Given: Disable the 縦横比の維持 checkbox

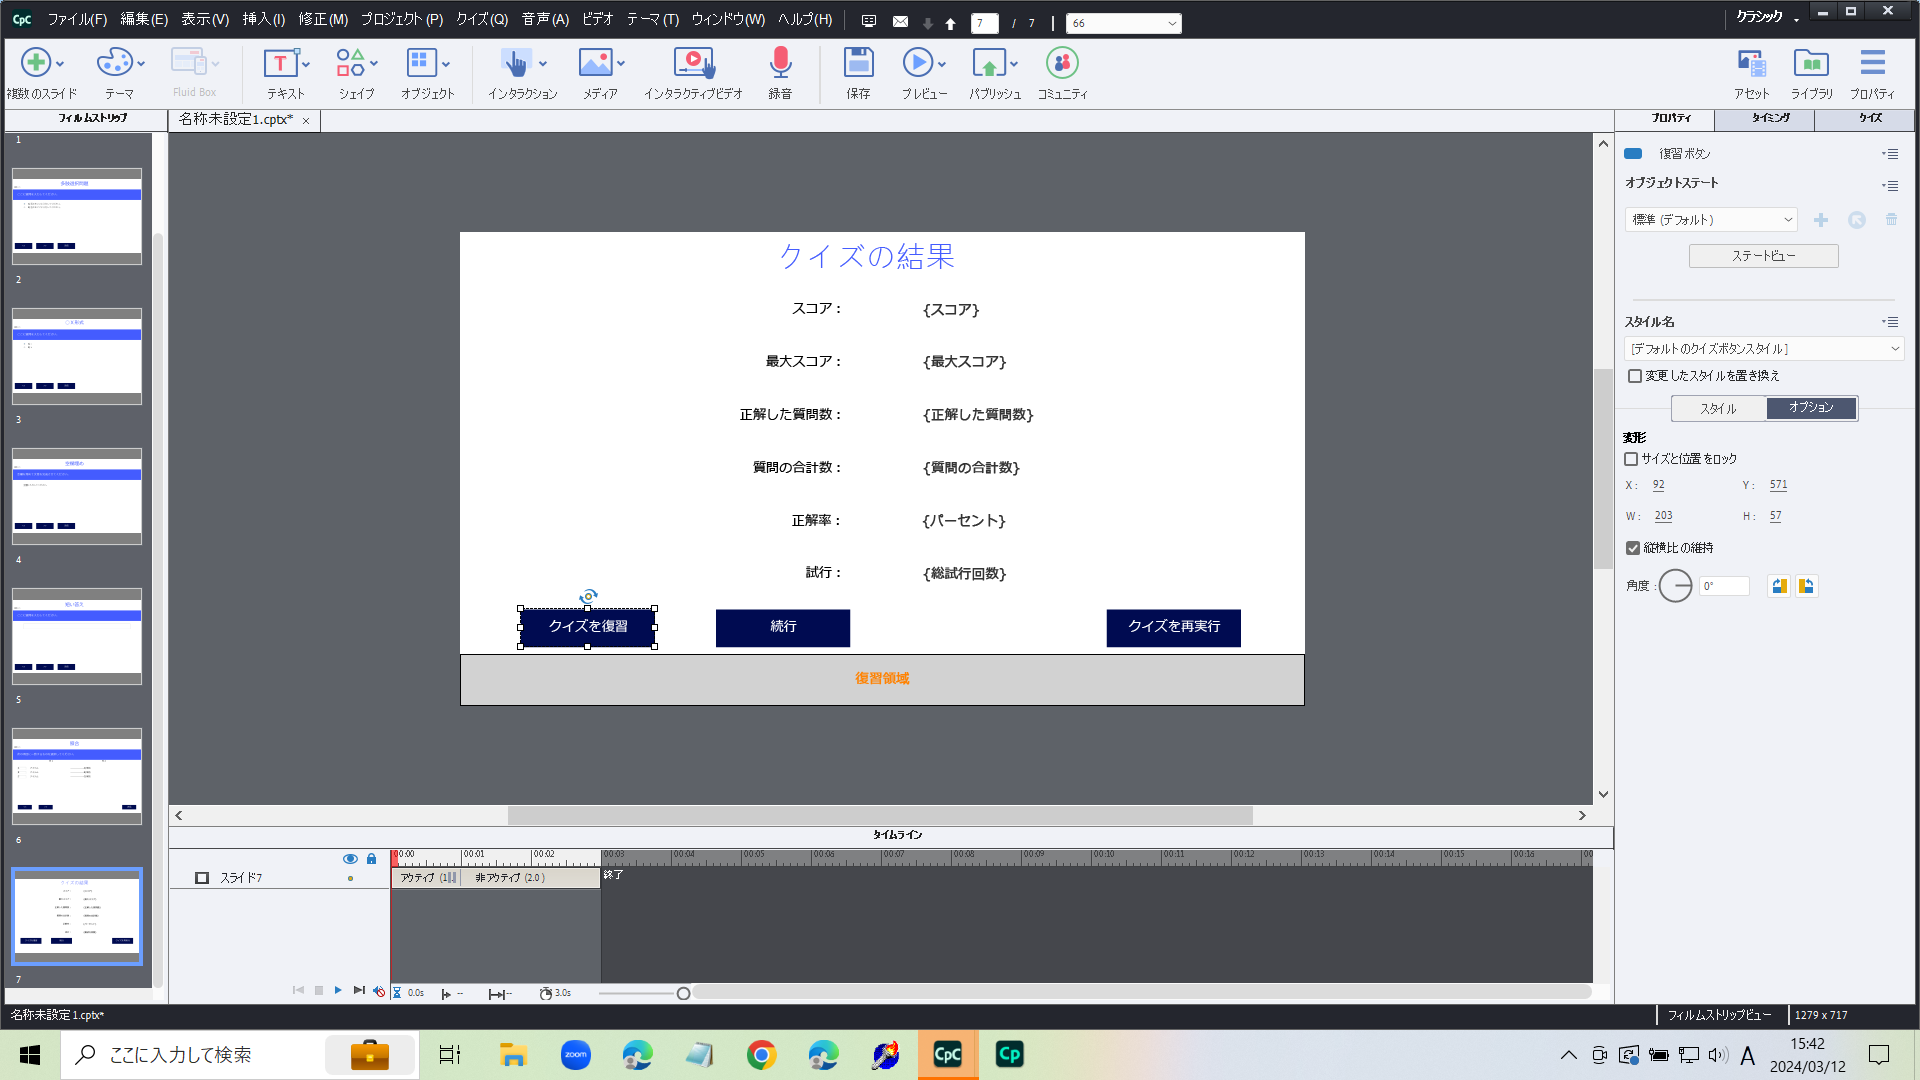Looking at the screenshot, I should 1631,547.
